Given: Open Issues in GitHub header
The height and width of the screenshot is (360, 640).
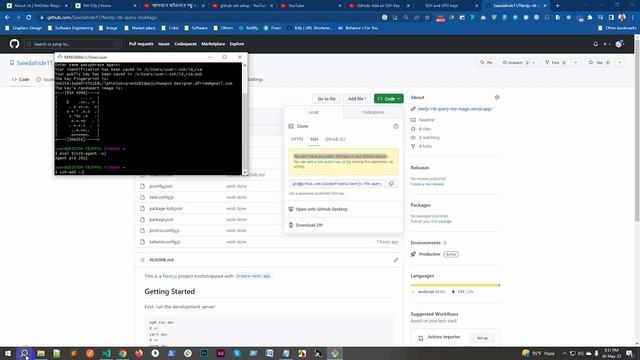Looking at the screenshot, I should (x=164, y=44).
